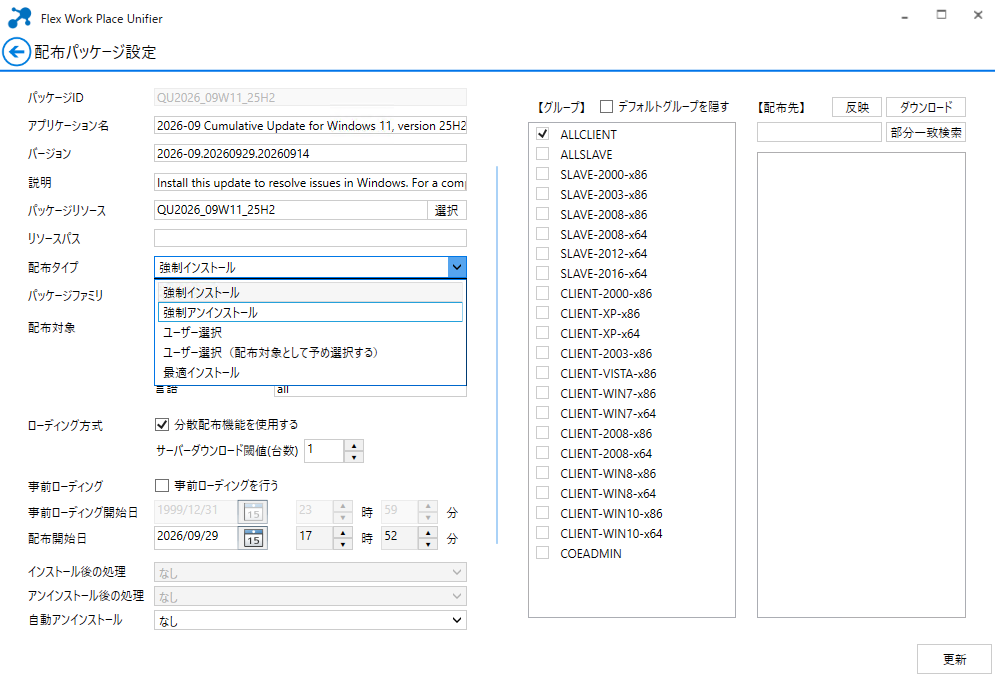Increase サーバーダウンロード閾値 value
Viewport: 995px width, 677px height.
[354, 445]
